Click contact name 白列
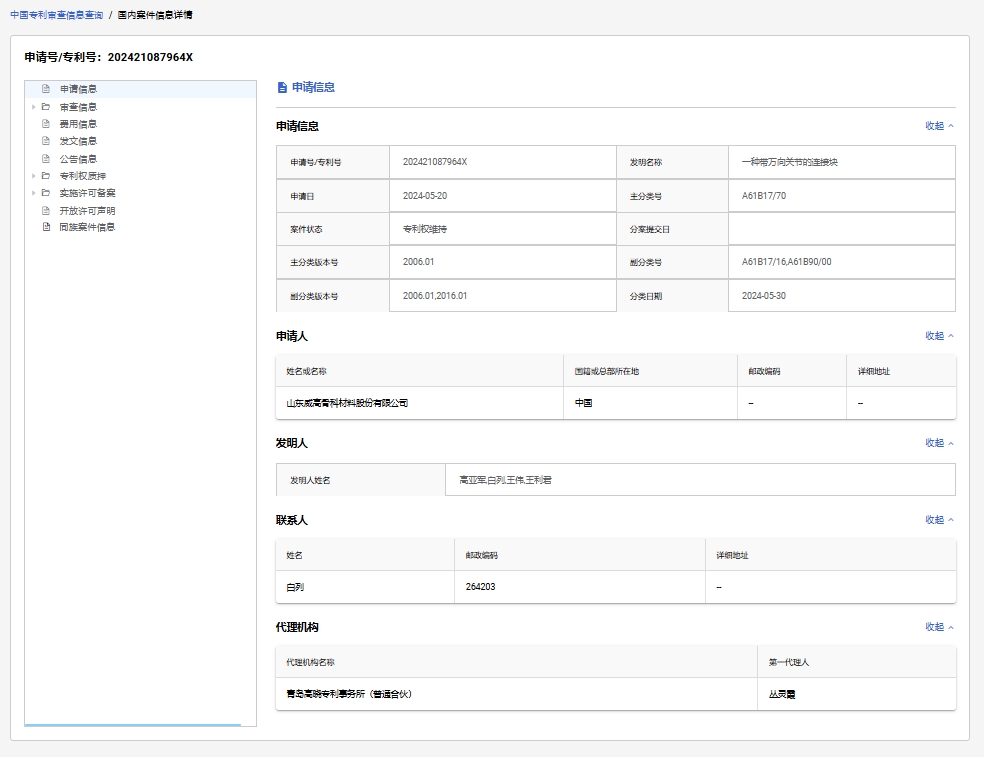This screenshot has height=757, width=984. pyautogui.click(x=295, y=587)
